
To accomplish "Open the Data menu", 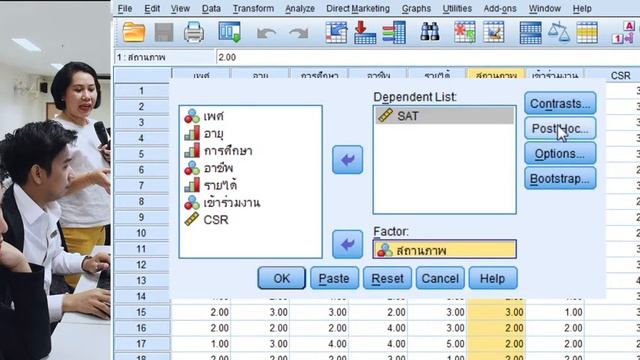I will tap(211, 8).
